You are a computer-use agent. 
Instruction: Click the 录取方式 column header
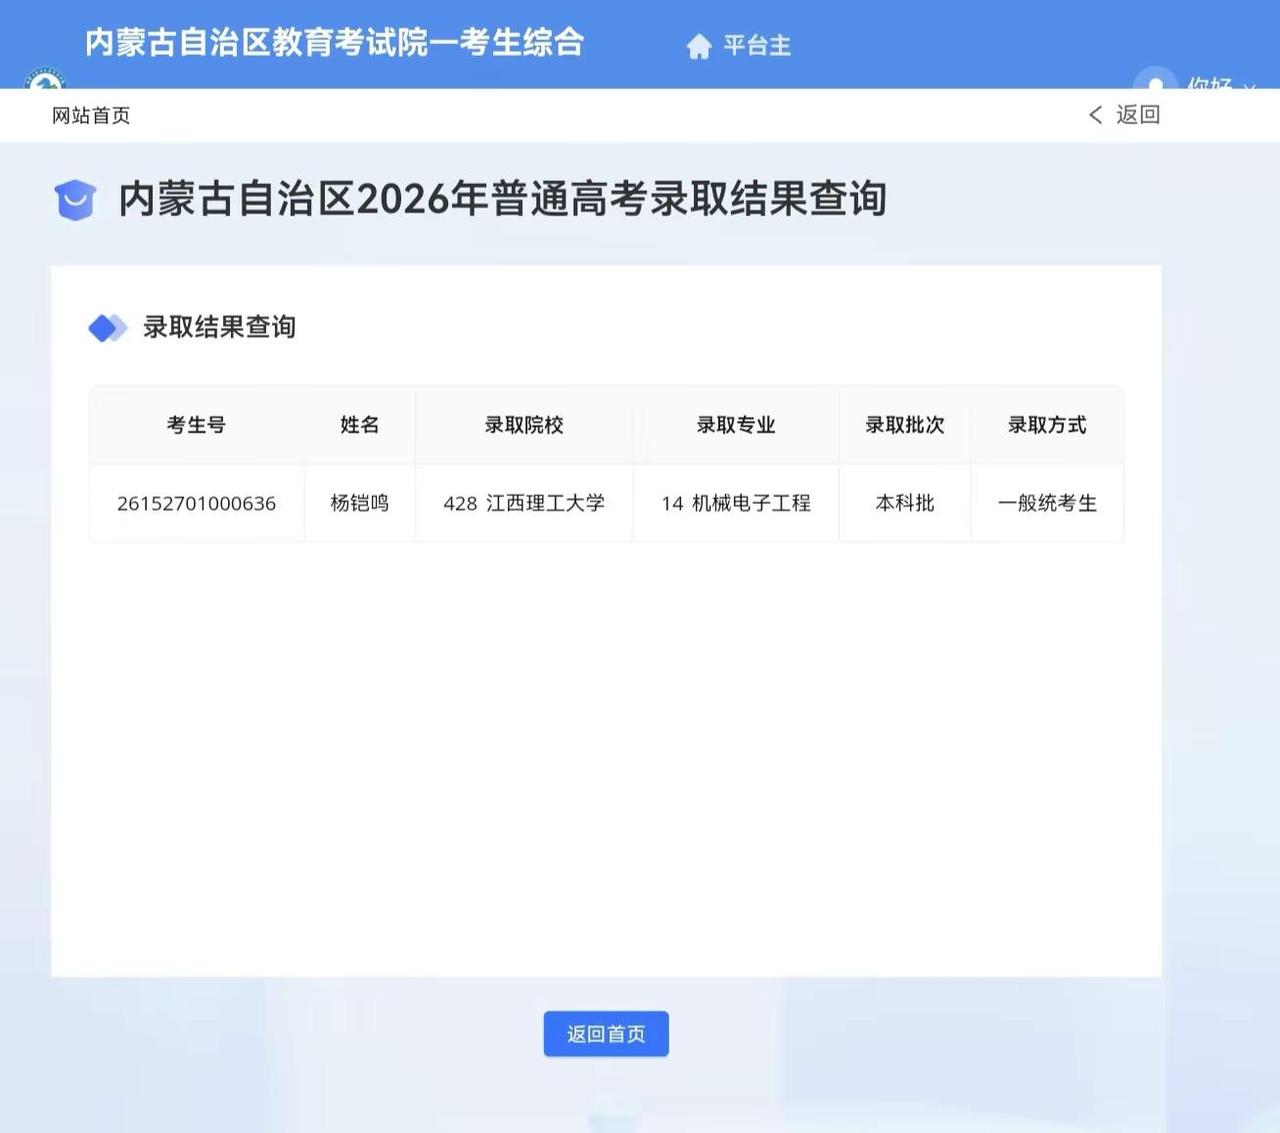click(1047, 425)
